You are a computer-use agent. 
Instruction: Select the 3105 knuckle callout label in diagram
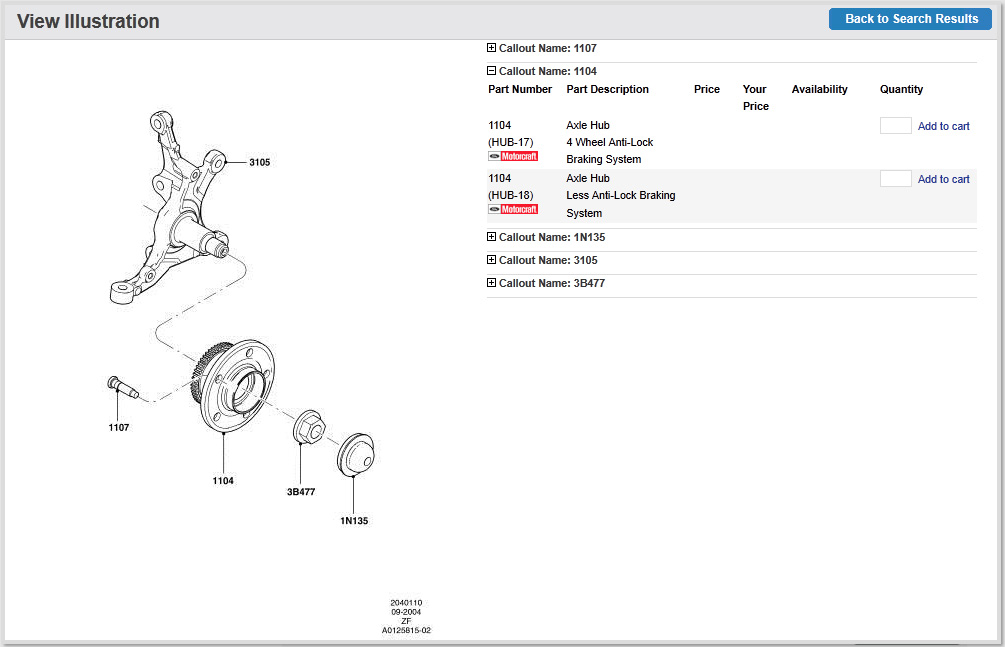[259, 162]
